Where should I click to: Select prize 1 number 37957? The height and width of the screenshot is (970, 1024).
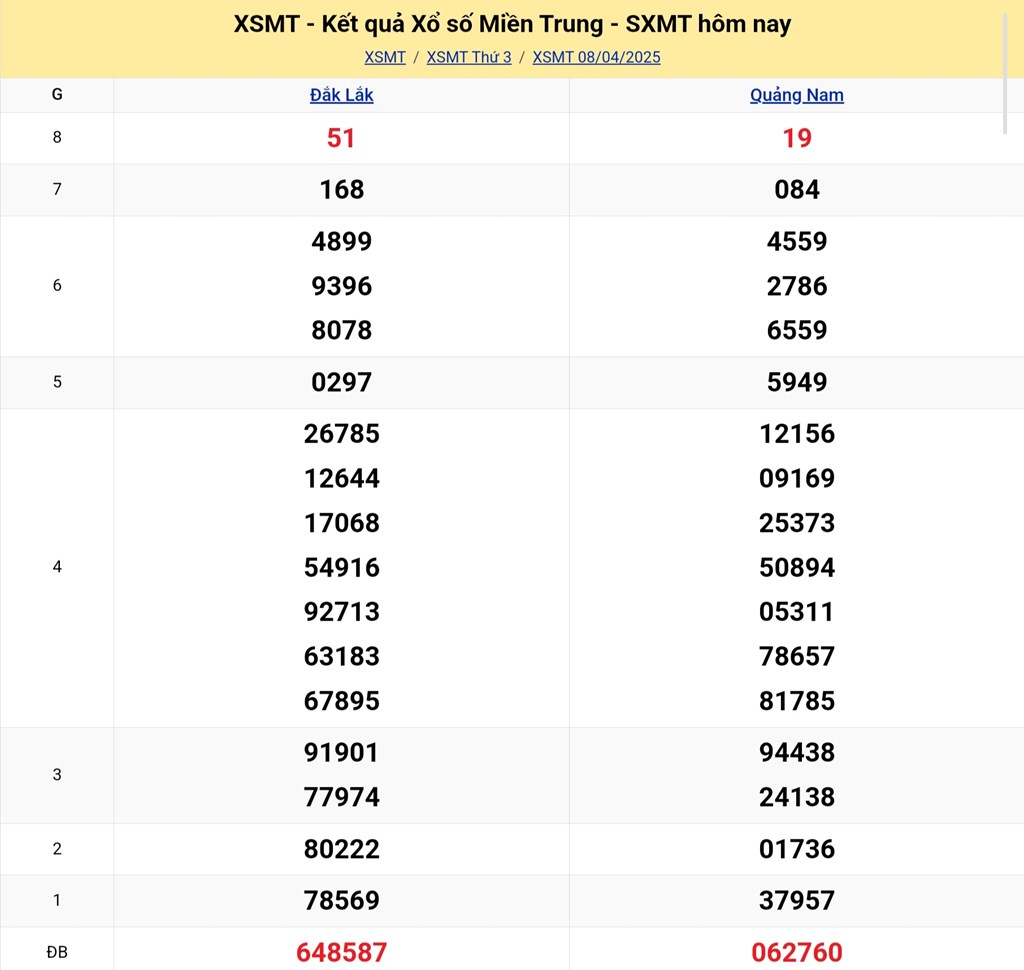[797, 900]
